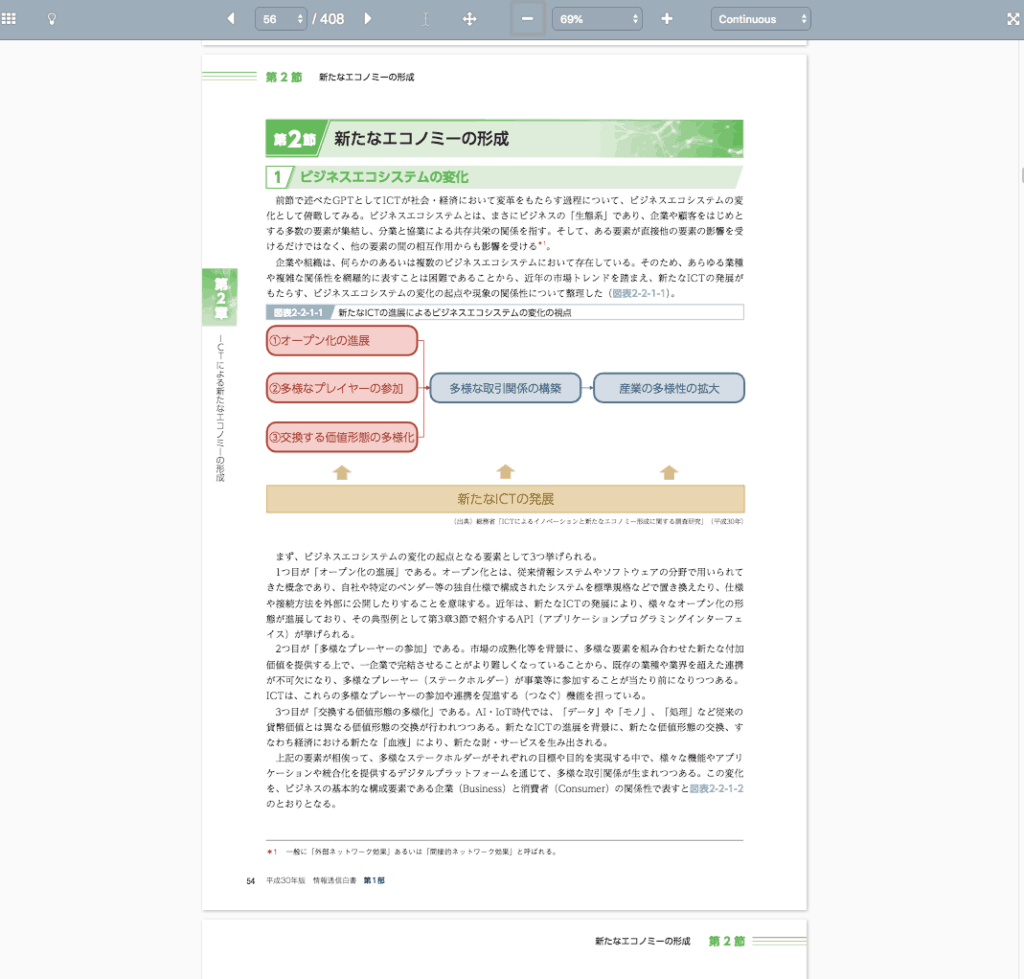Click the figure caption label 図表2-2-1-1
Image resolution: width=1024 pixels, height=979 pixels.
click(x=298, y=313)
